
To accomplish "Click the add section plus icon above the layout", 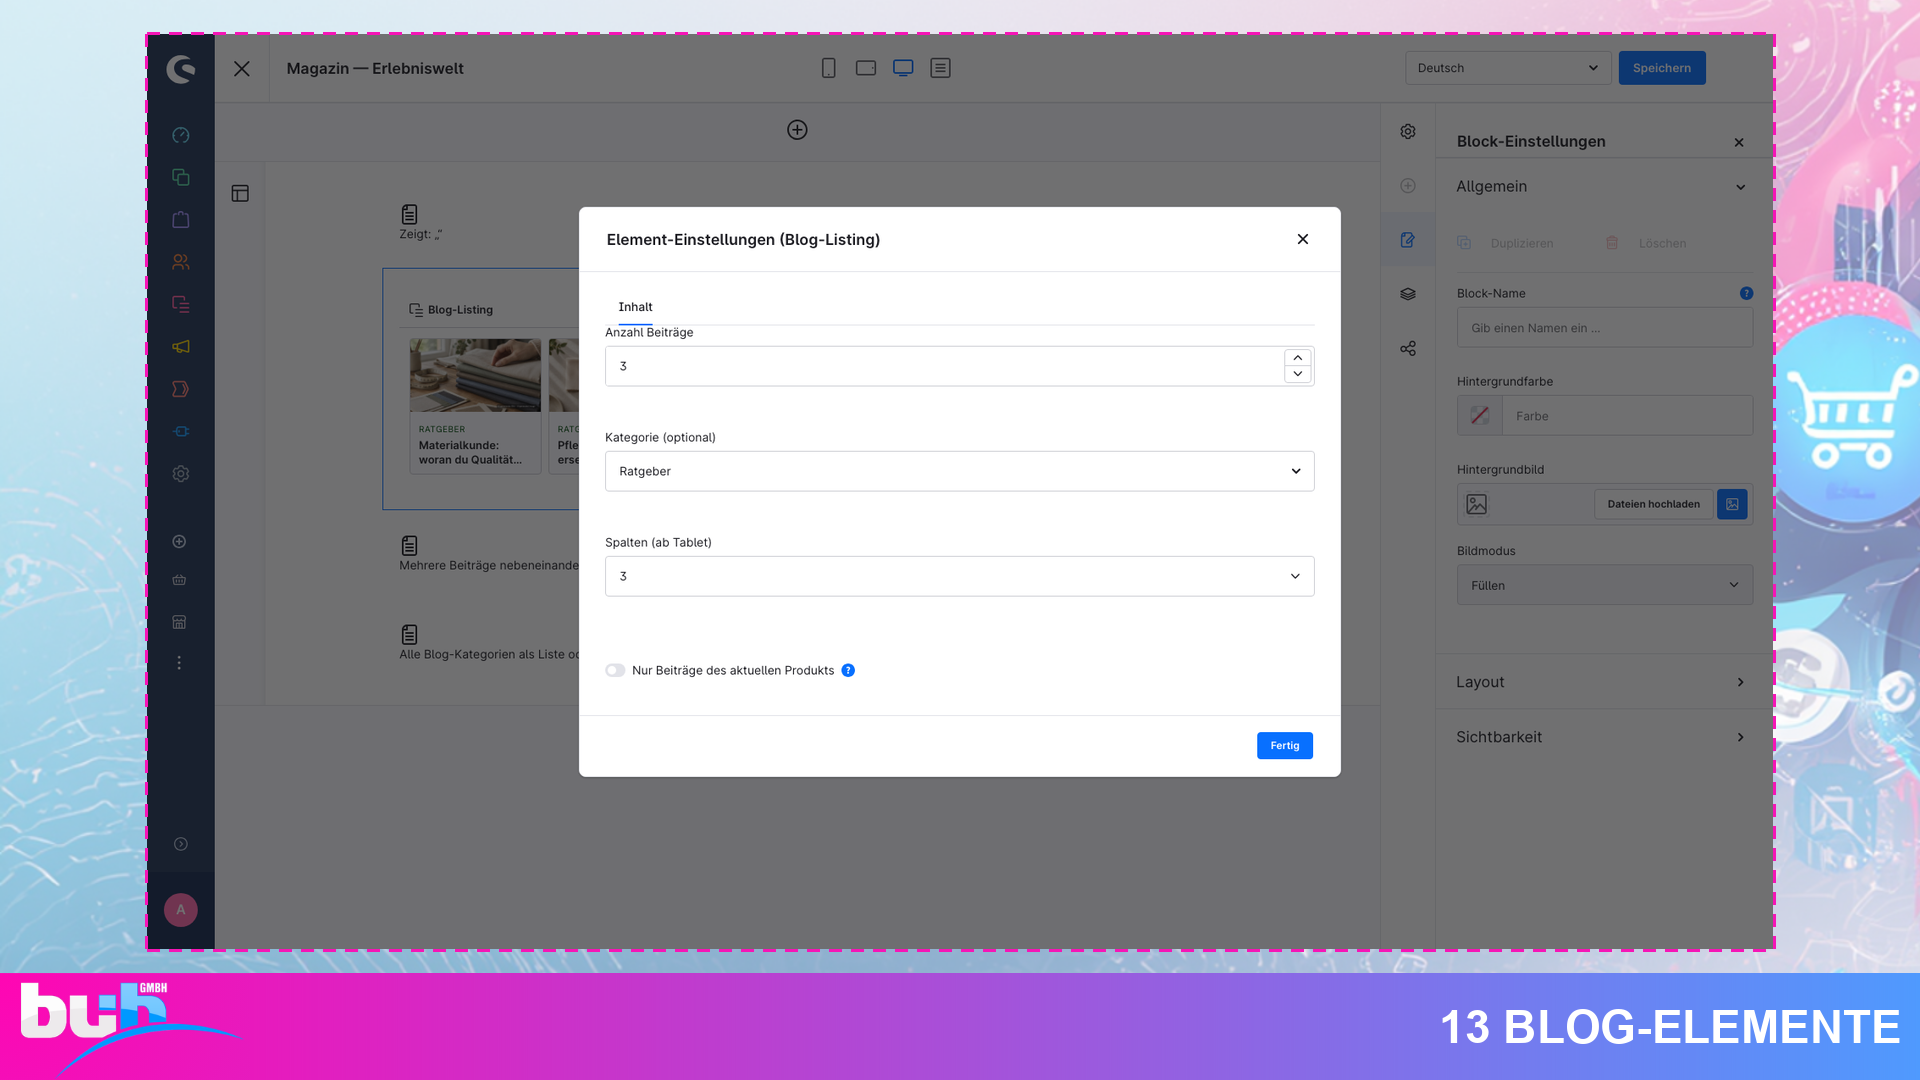I will pyautogui.click(x=797, y=130).
